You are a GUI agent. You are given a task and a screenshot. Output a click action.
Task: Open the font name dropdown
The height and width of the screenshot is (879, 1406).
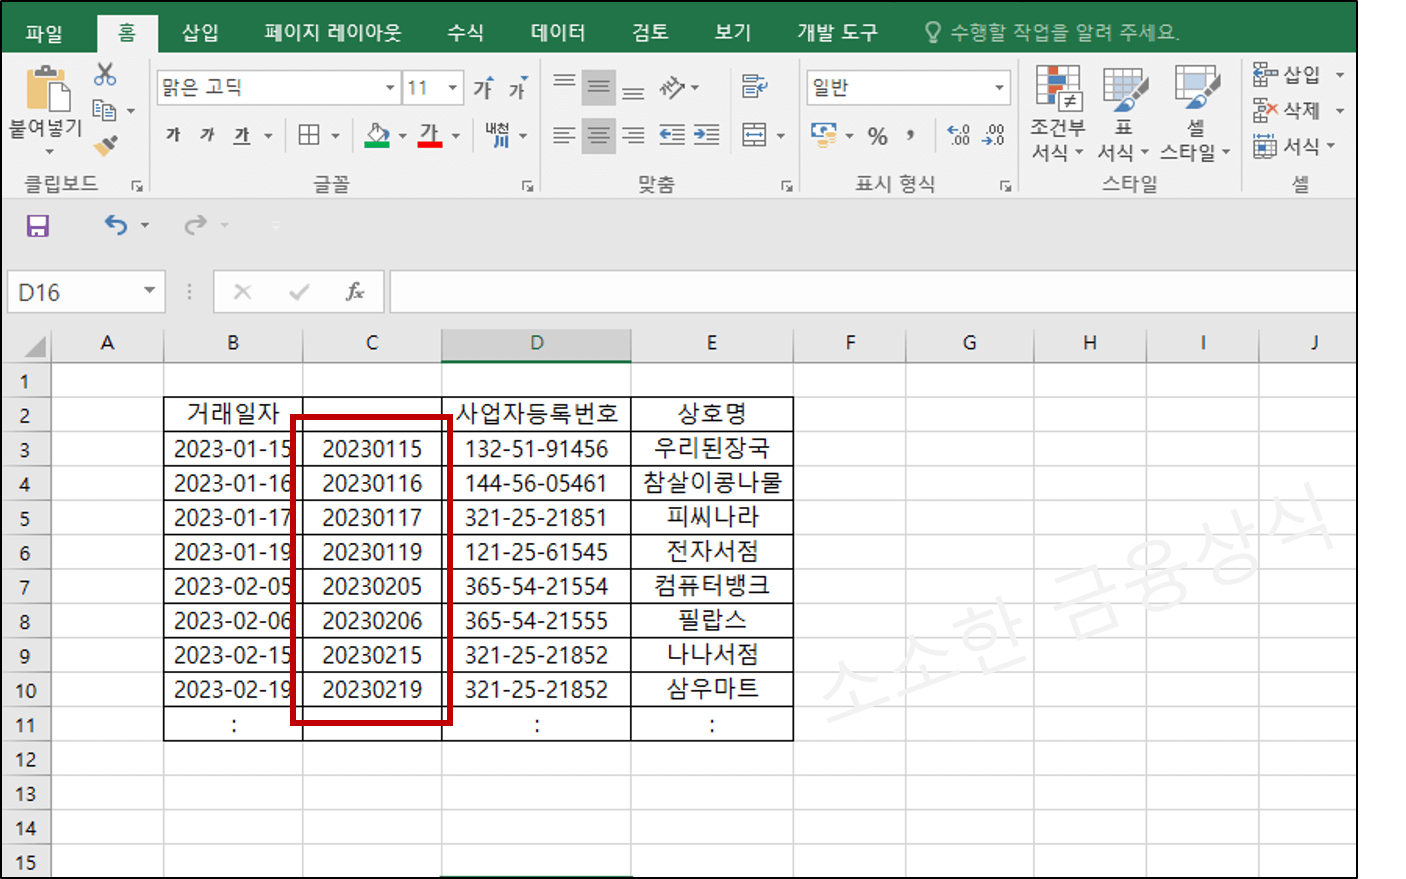point(390,87)
